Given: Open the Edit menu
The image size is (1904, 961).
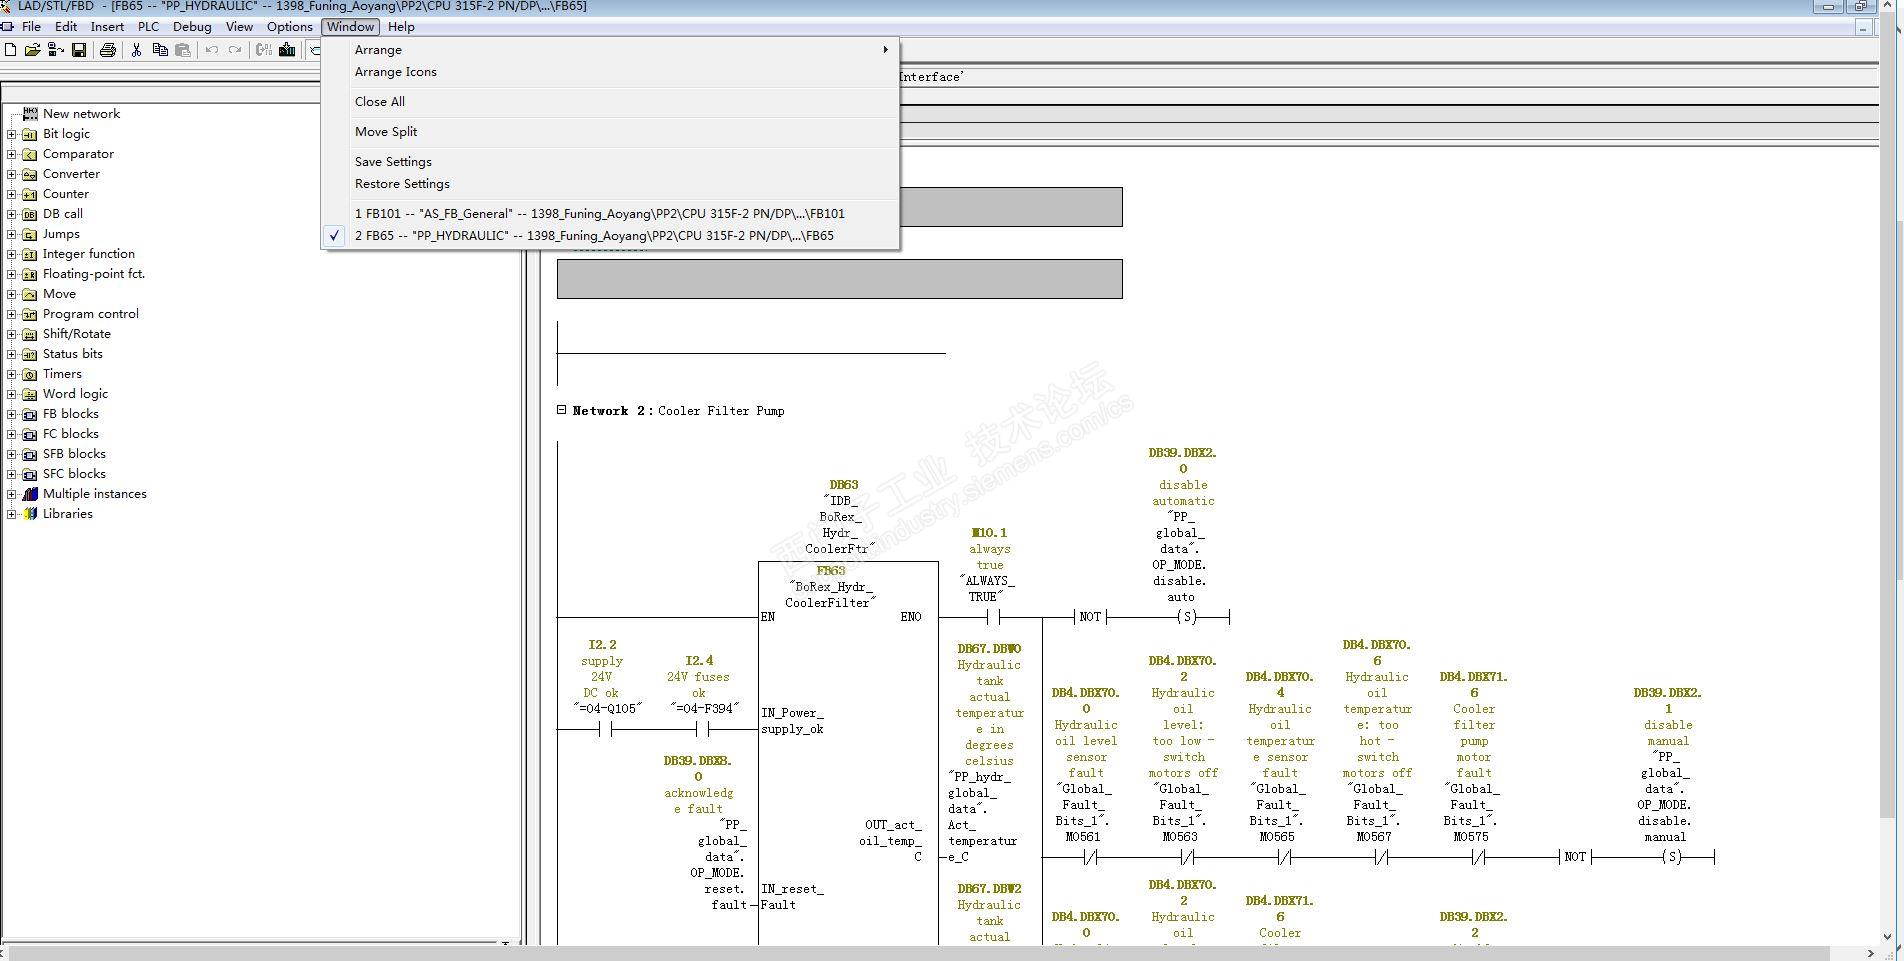Looking at the screenshot, I should click(66, 27).
